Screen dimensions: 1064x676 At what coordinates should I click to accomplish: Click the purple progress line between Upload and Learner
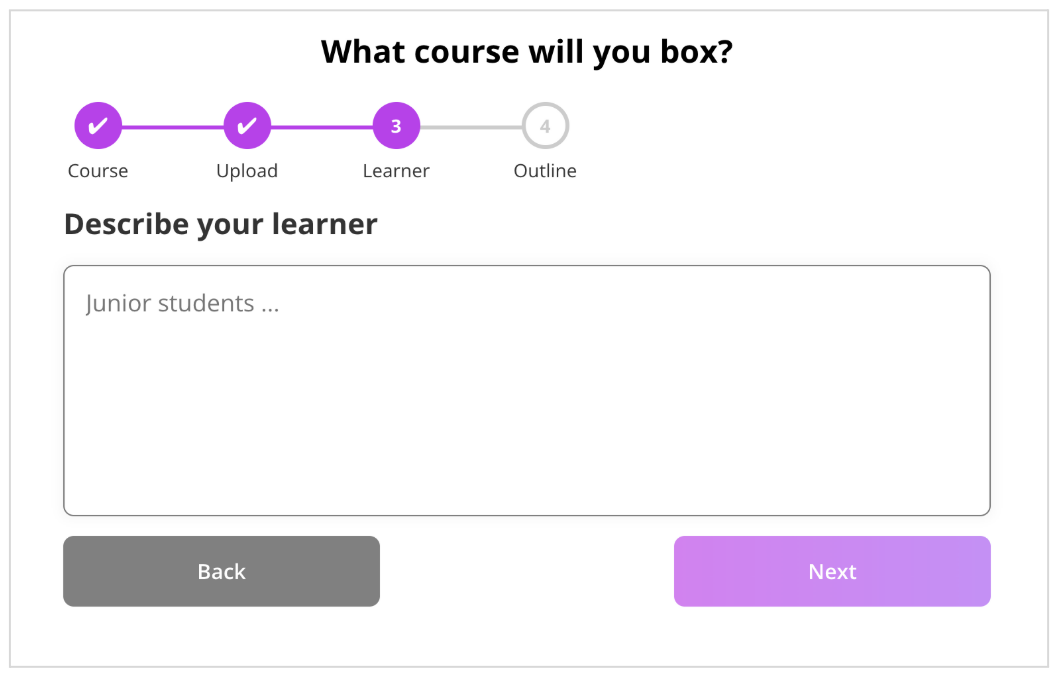322,127
